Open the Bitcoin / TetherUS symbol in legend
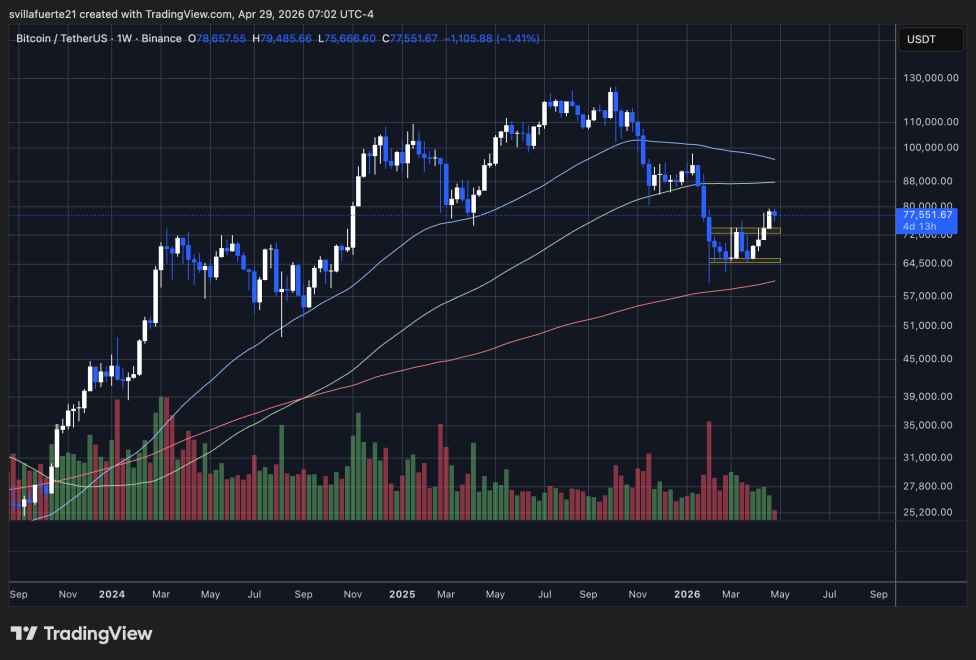The height and width of the screenshot is (660, 976). click(63, 39)
